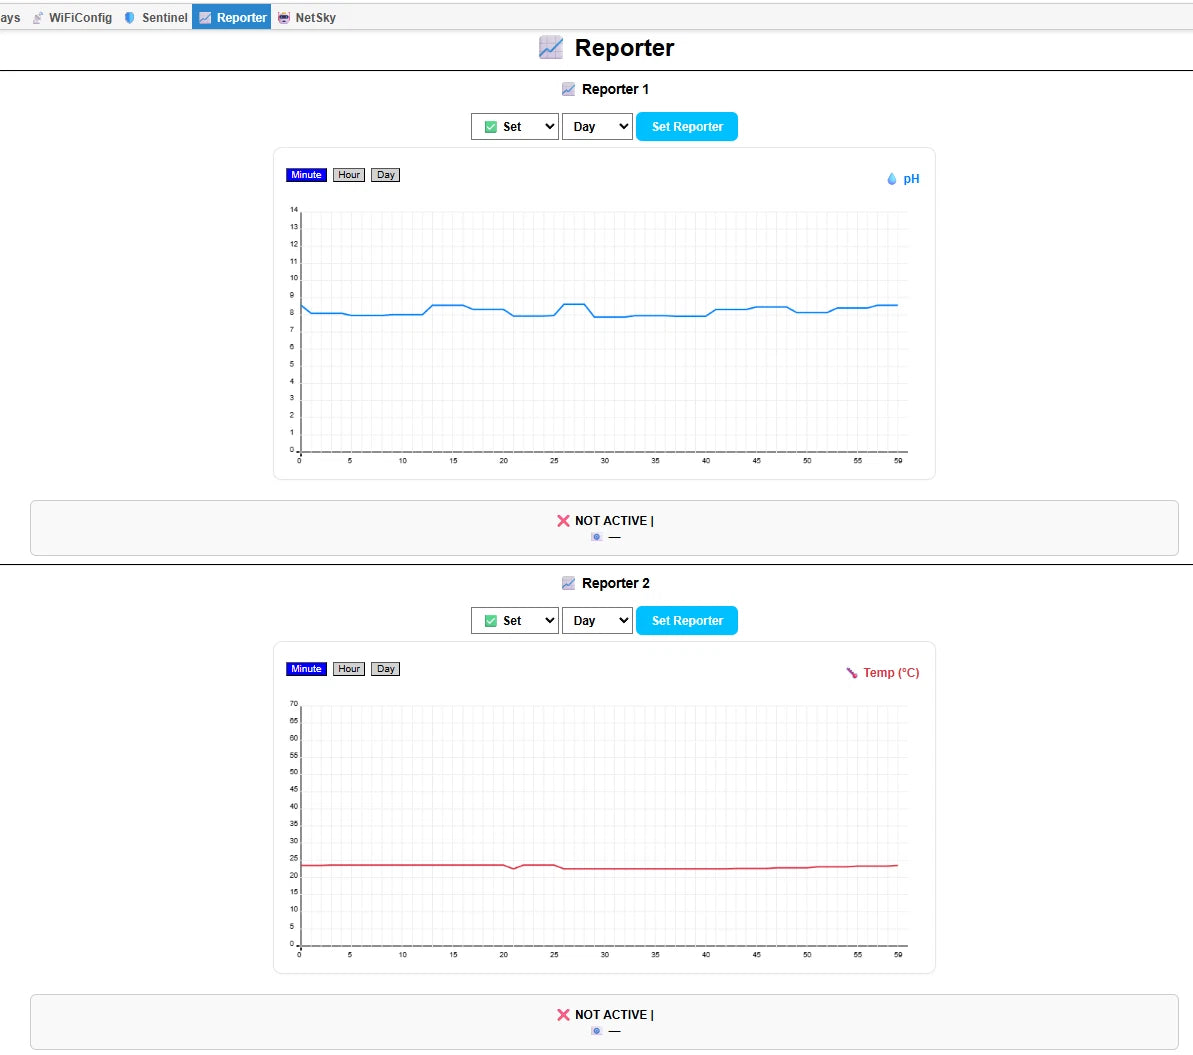This screenshot has height=1055, width=1193.
Task: Select Minute view on Temp chart
Action: point(307,669)
